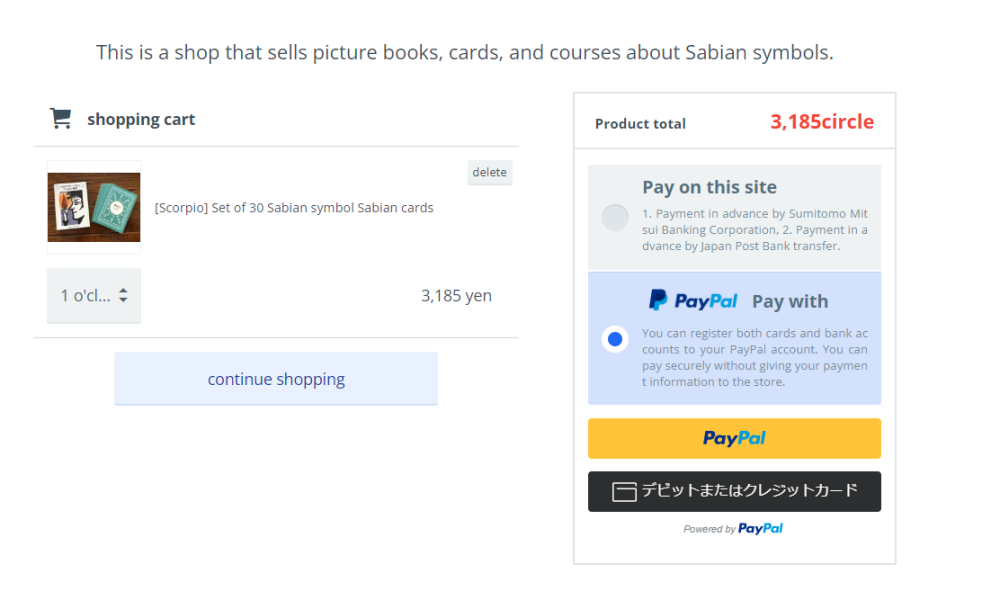Delete the Scorpio card set from cart
The height and width of the screenshot is (591, 1000).
click(489, 172)
